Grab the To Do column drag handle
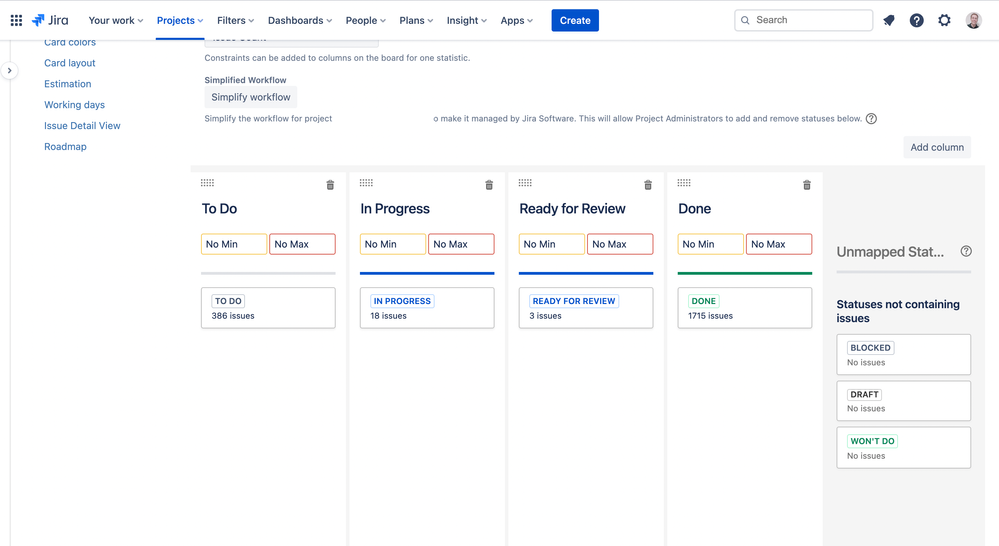The width and height of the screenshot is (999, 546). pos(207,183)
